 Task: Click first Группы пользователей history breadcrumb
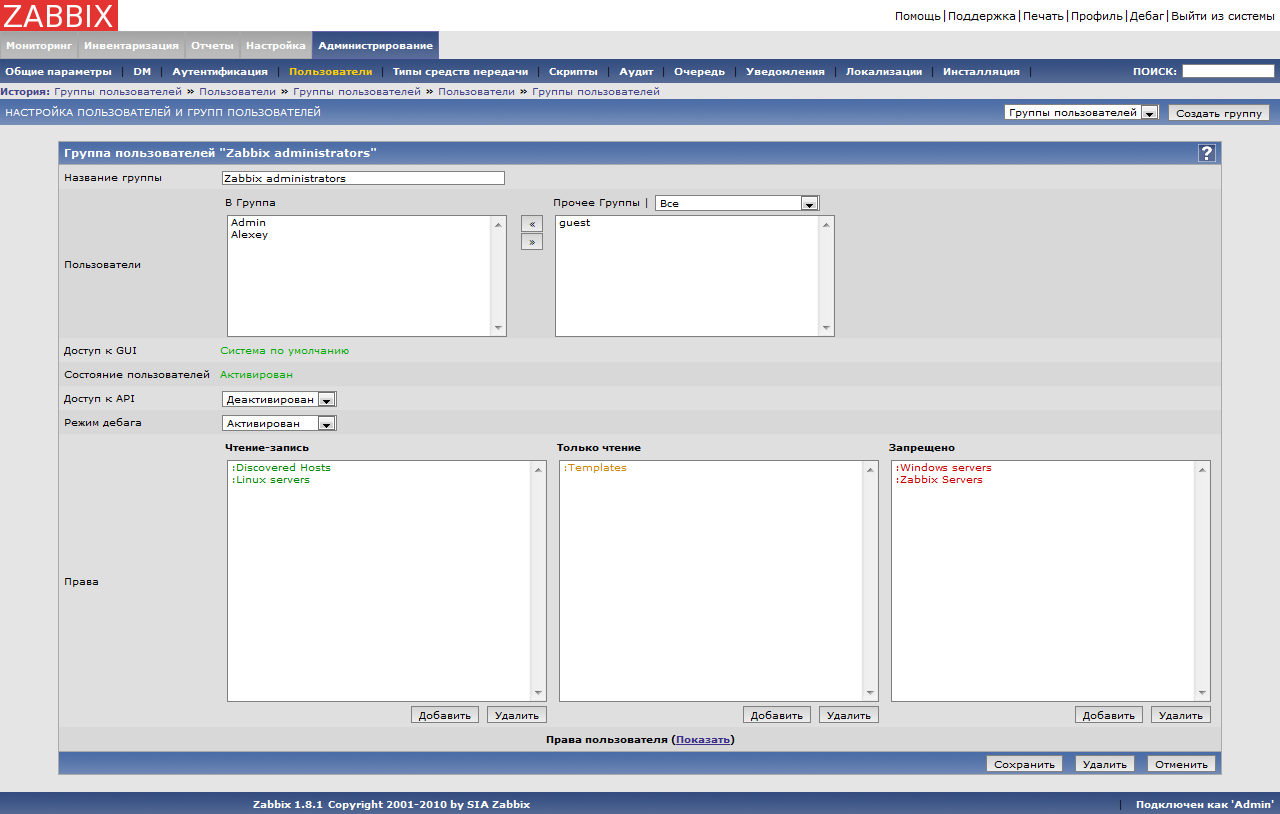coord(118,91)
